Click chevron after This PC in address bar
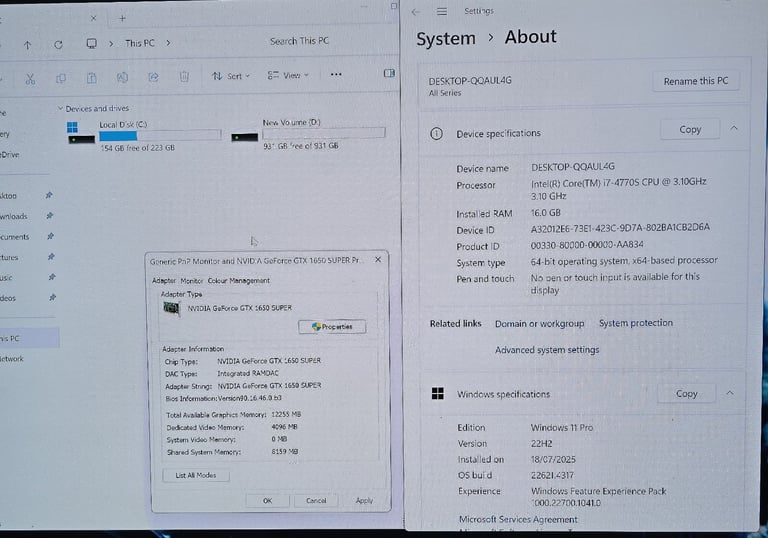 pos(168,43)
